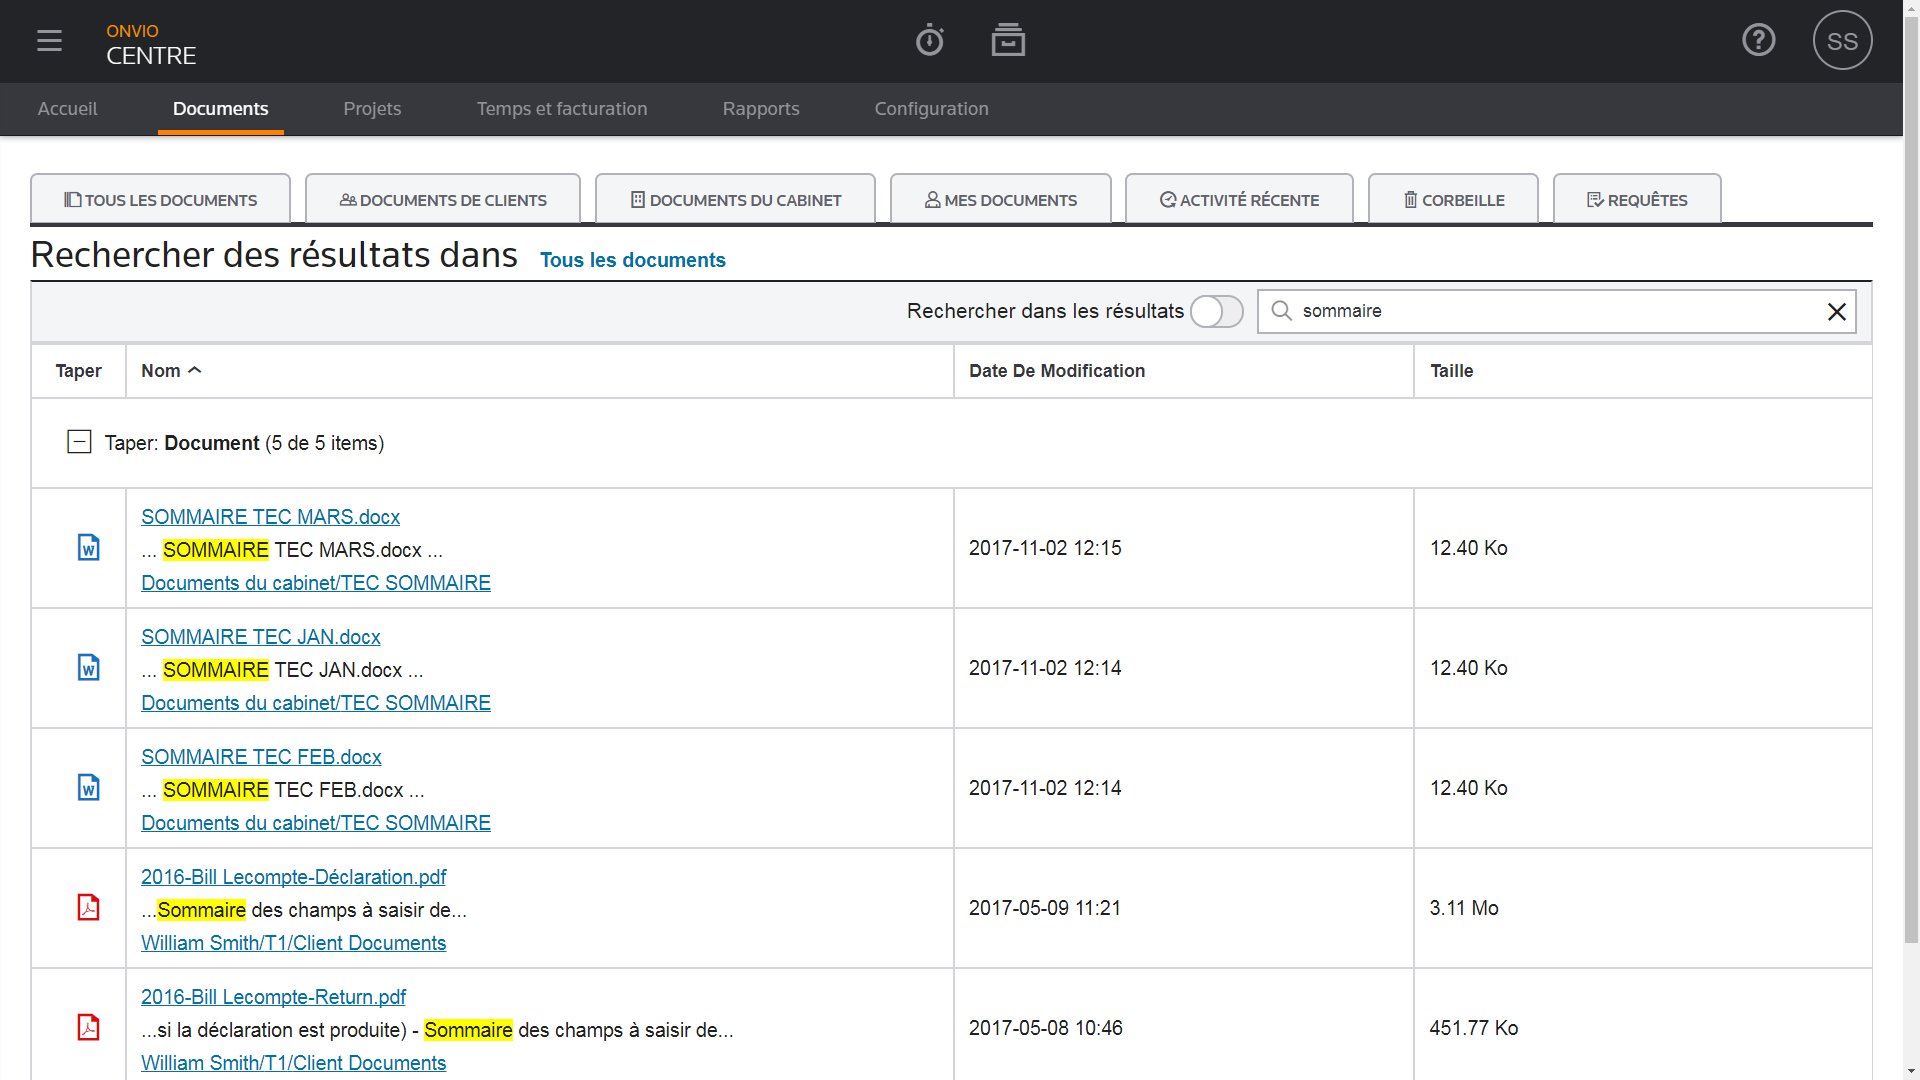Collapse the Taper: Document group

79,442
